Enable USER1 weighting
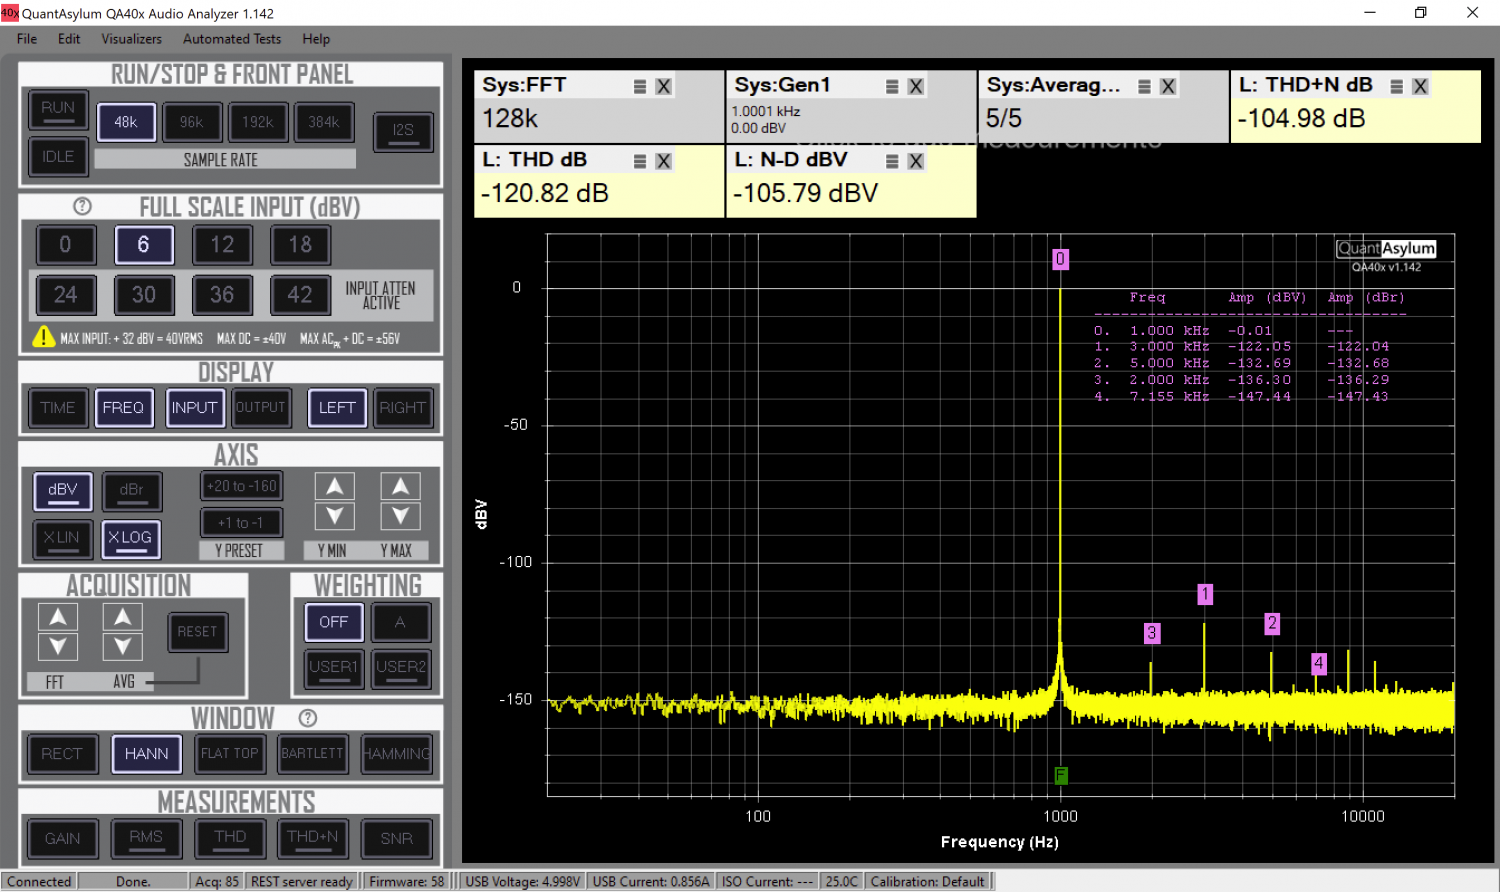The image size is (1500, 892). (334, 667)
